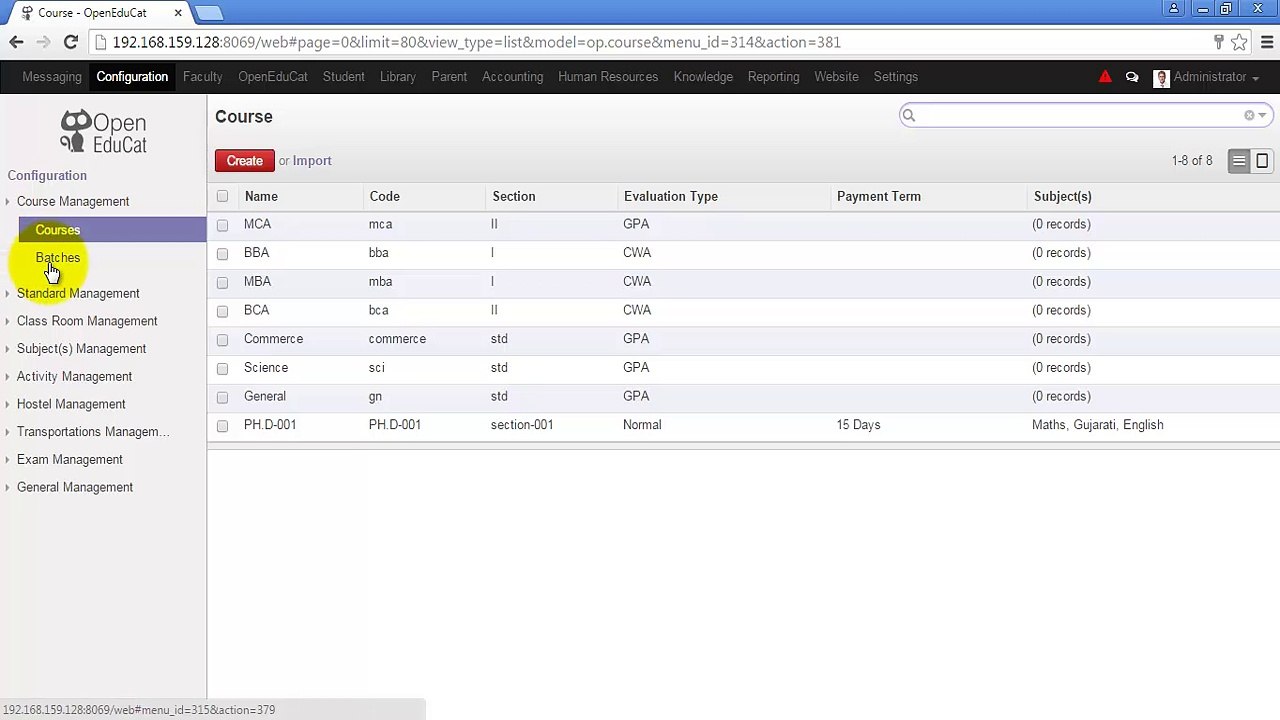Tick the select-all checkbox in the table header
1280x720 pixels.
(x=222, y=197)
